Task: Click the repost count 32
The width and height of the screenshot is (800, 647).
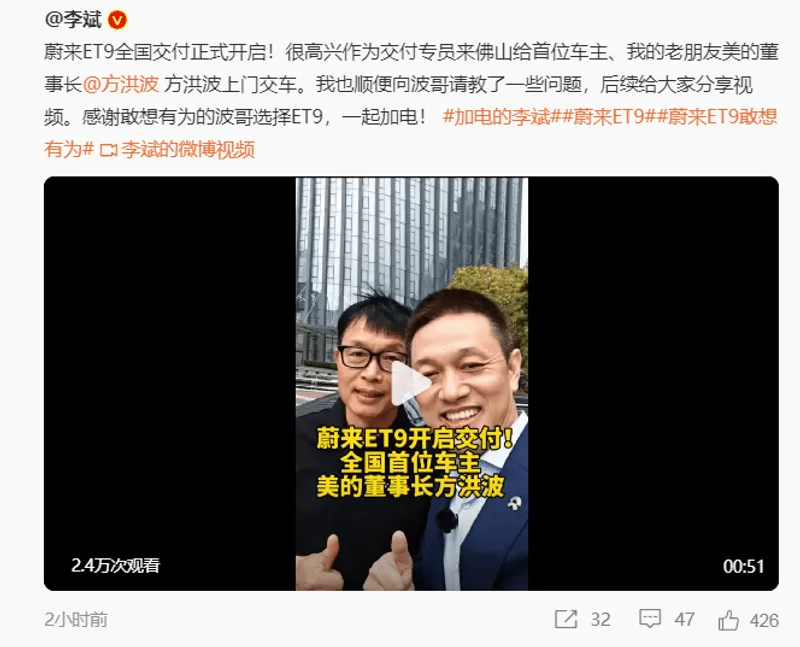Action: (601, 619)
